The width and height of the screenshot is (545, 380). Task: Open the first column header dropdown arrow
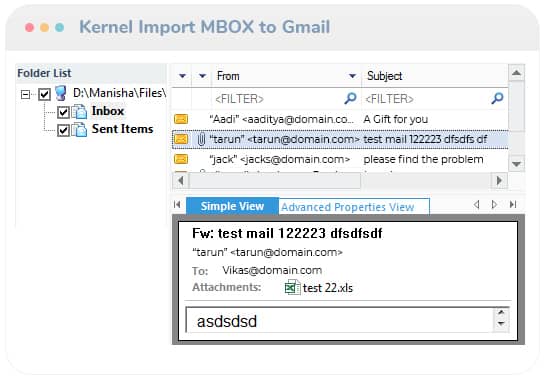pos(182,76)
